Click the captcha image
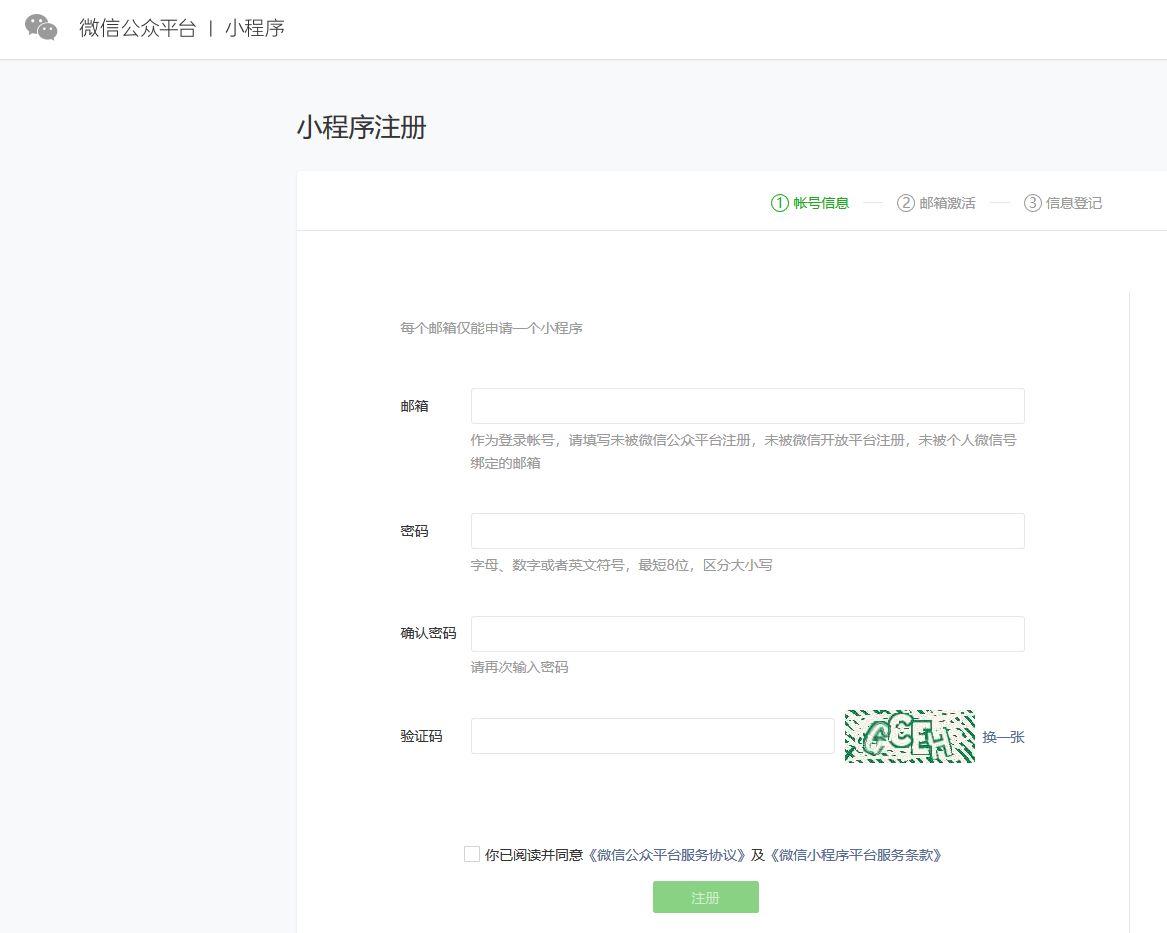This screenshot has width=1167, height=933. tap(909, 736)
